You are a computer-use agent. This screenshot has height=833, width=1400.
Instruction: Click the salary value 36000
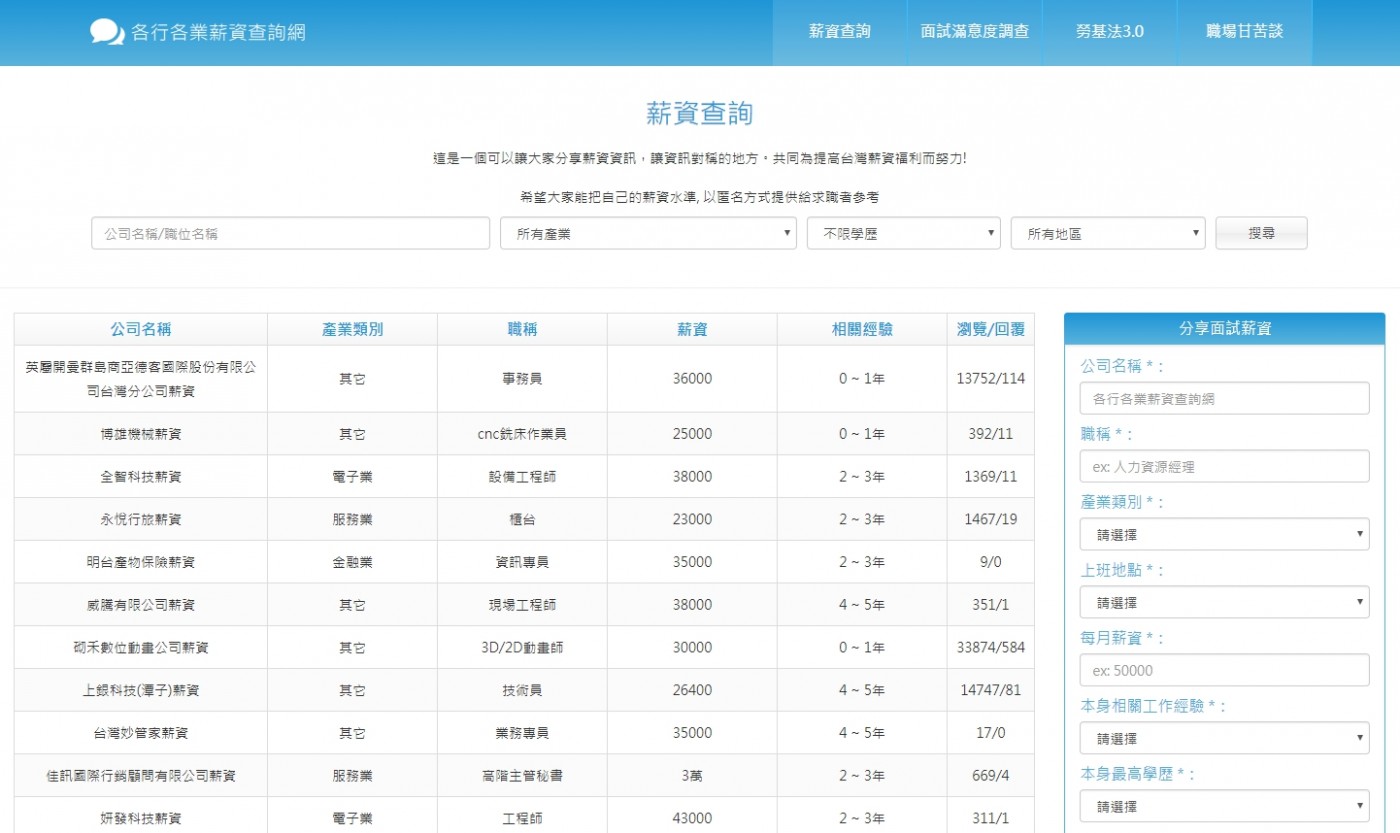692,379
